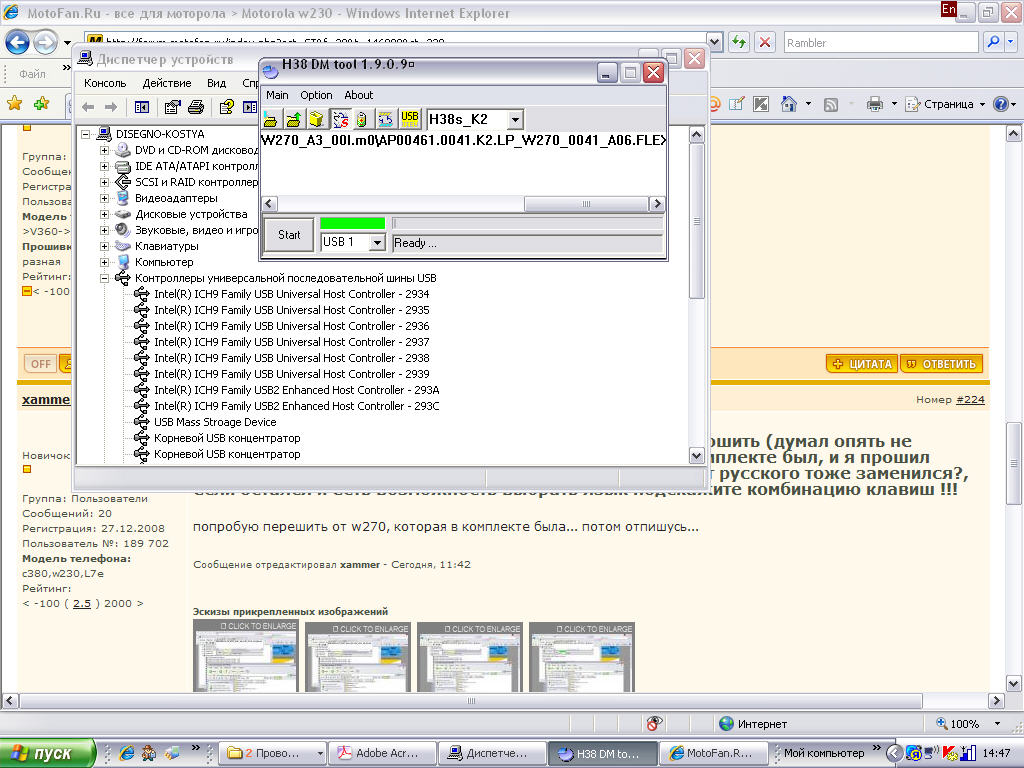Click the Forward arrow in Device Manager toolbar

click(x=111, y=107)
